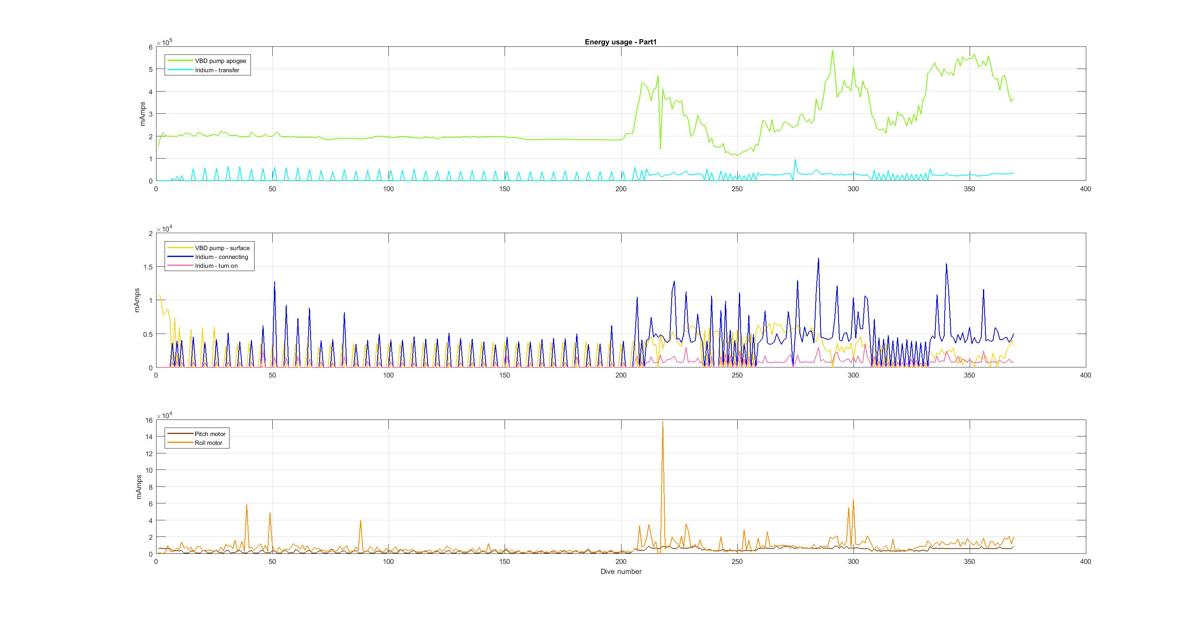Select the 'Energy usage - Part1' chart title
This screenshot has width=1200, height=622.
pyautogui.click(x=620, y=41)
